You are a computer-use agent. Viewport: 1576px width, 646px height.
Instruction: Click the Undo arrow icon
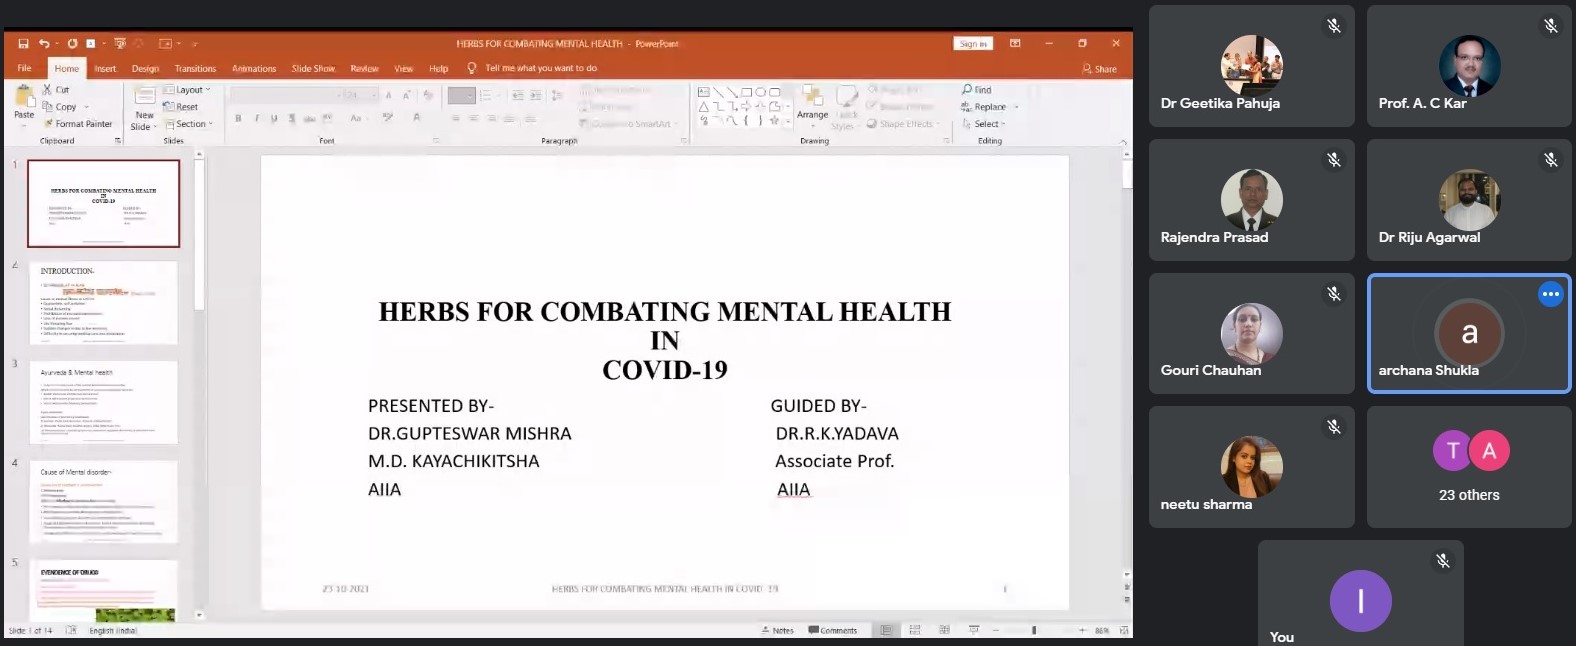click(x=43, y=44)
